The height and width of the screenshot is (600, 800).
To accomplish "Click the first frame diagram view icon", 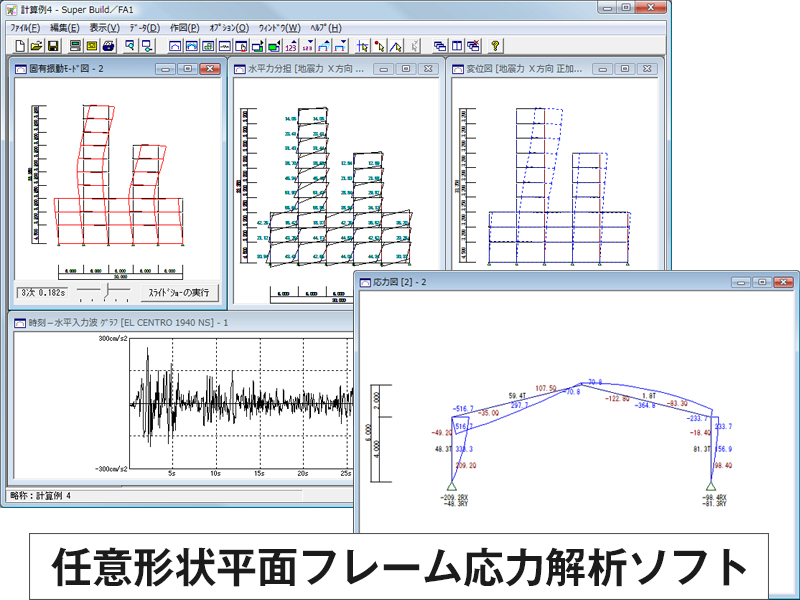I will 175,46.
